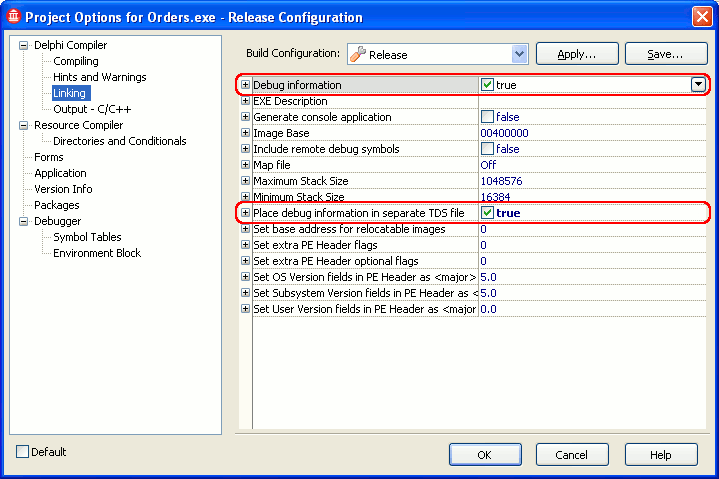The image size is (719, 479).
Task: Toggle the Debug information checkbox
Action: pos(487,85)
